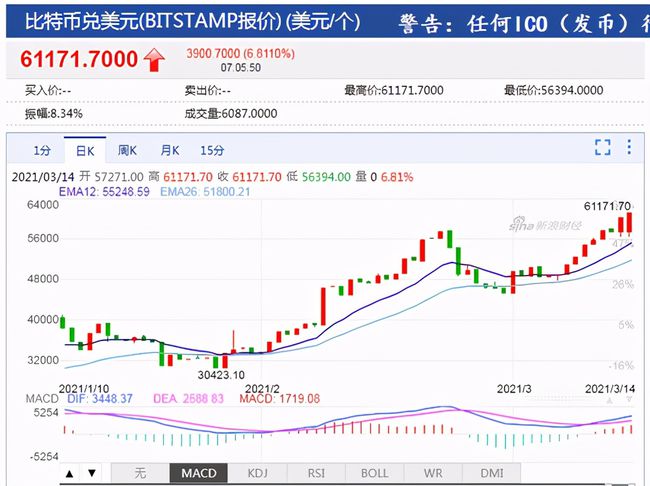
Task: Click the 40000 price axis label
Action: tap(43, 319)
